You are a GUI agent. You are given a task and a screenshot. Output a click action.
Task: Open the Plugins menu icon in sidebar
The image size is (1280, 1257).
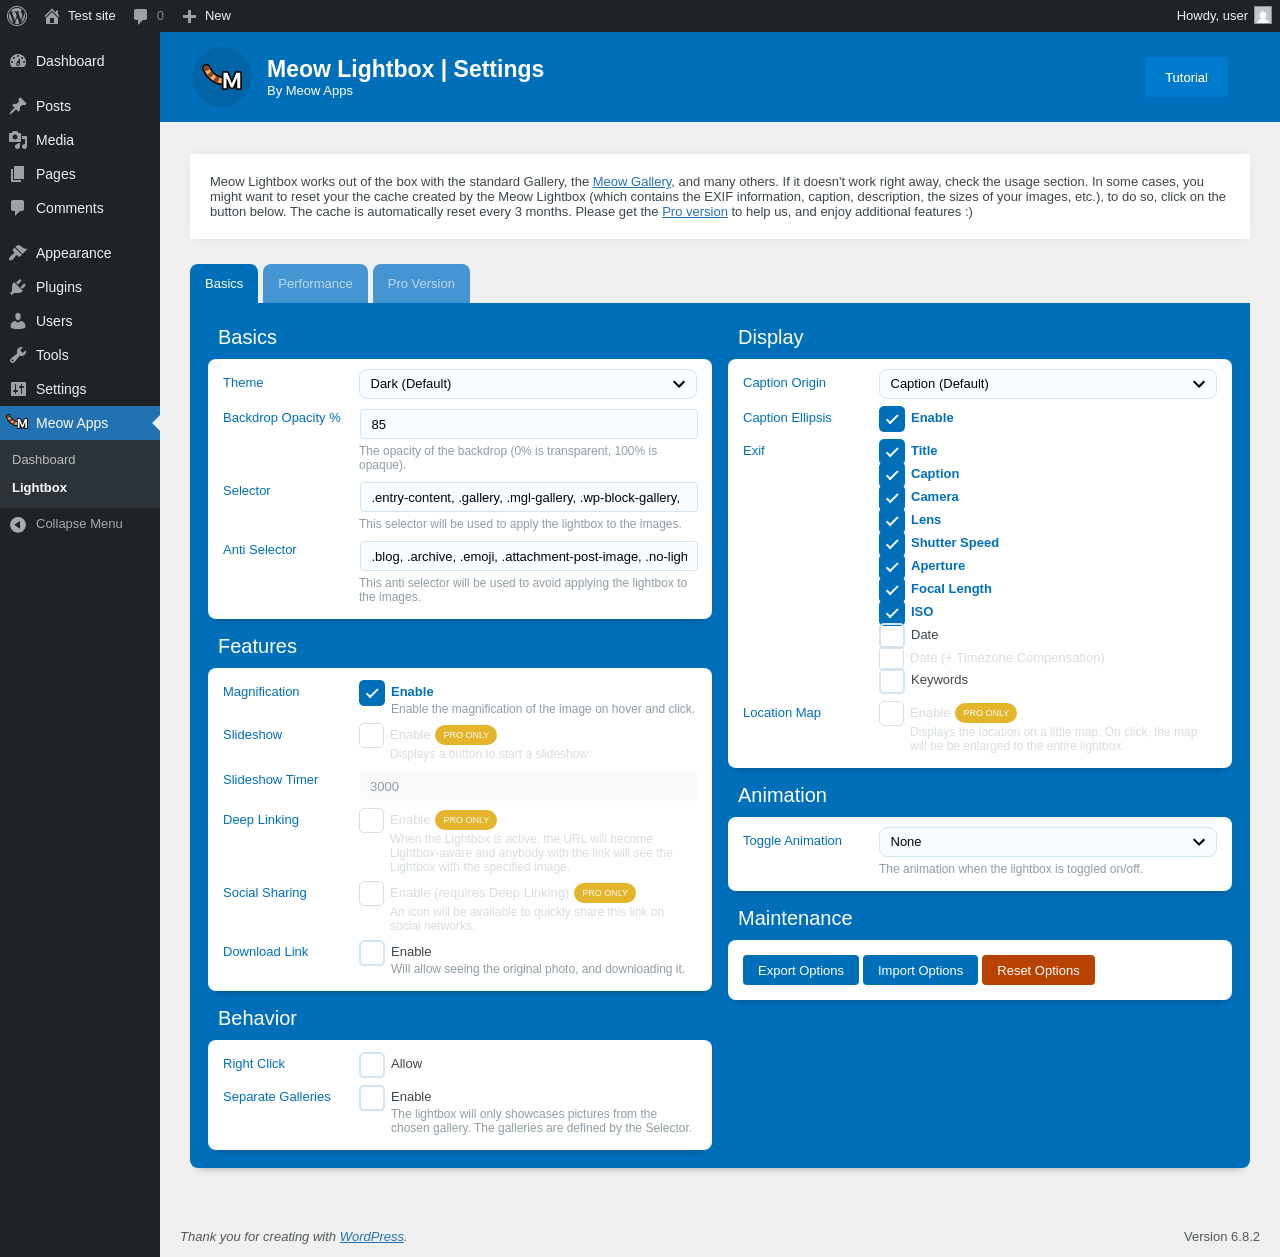coord(18,287)
